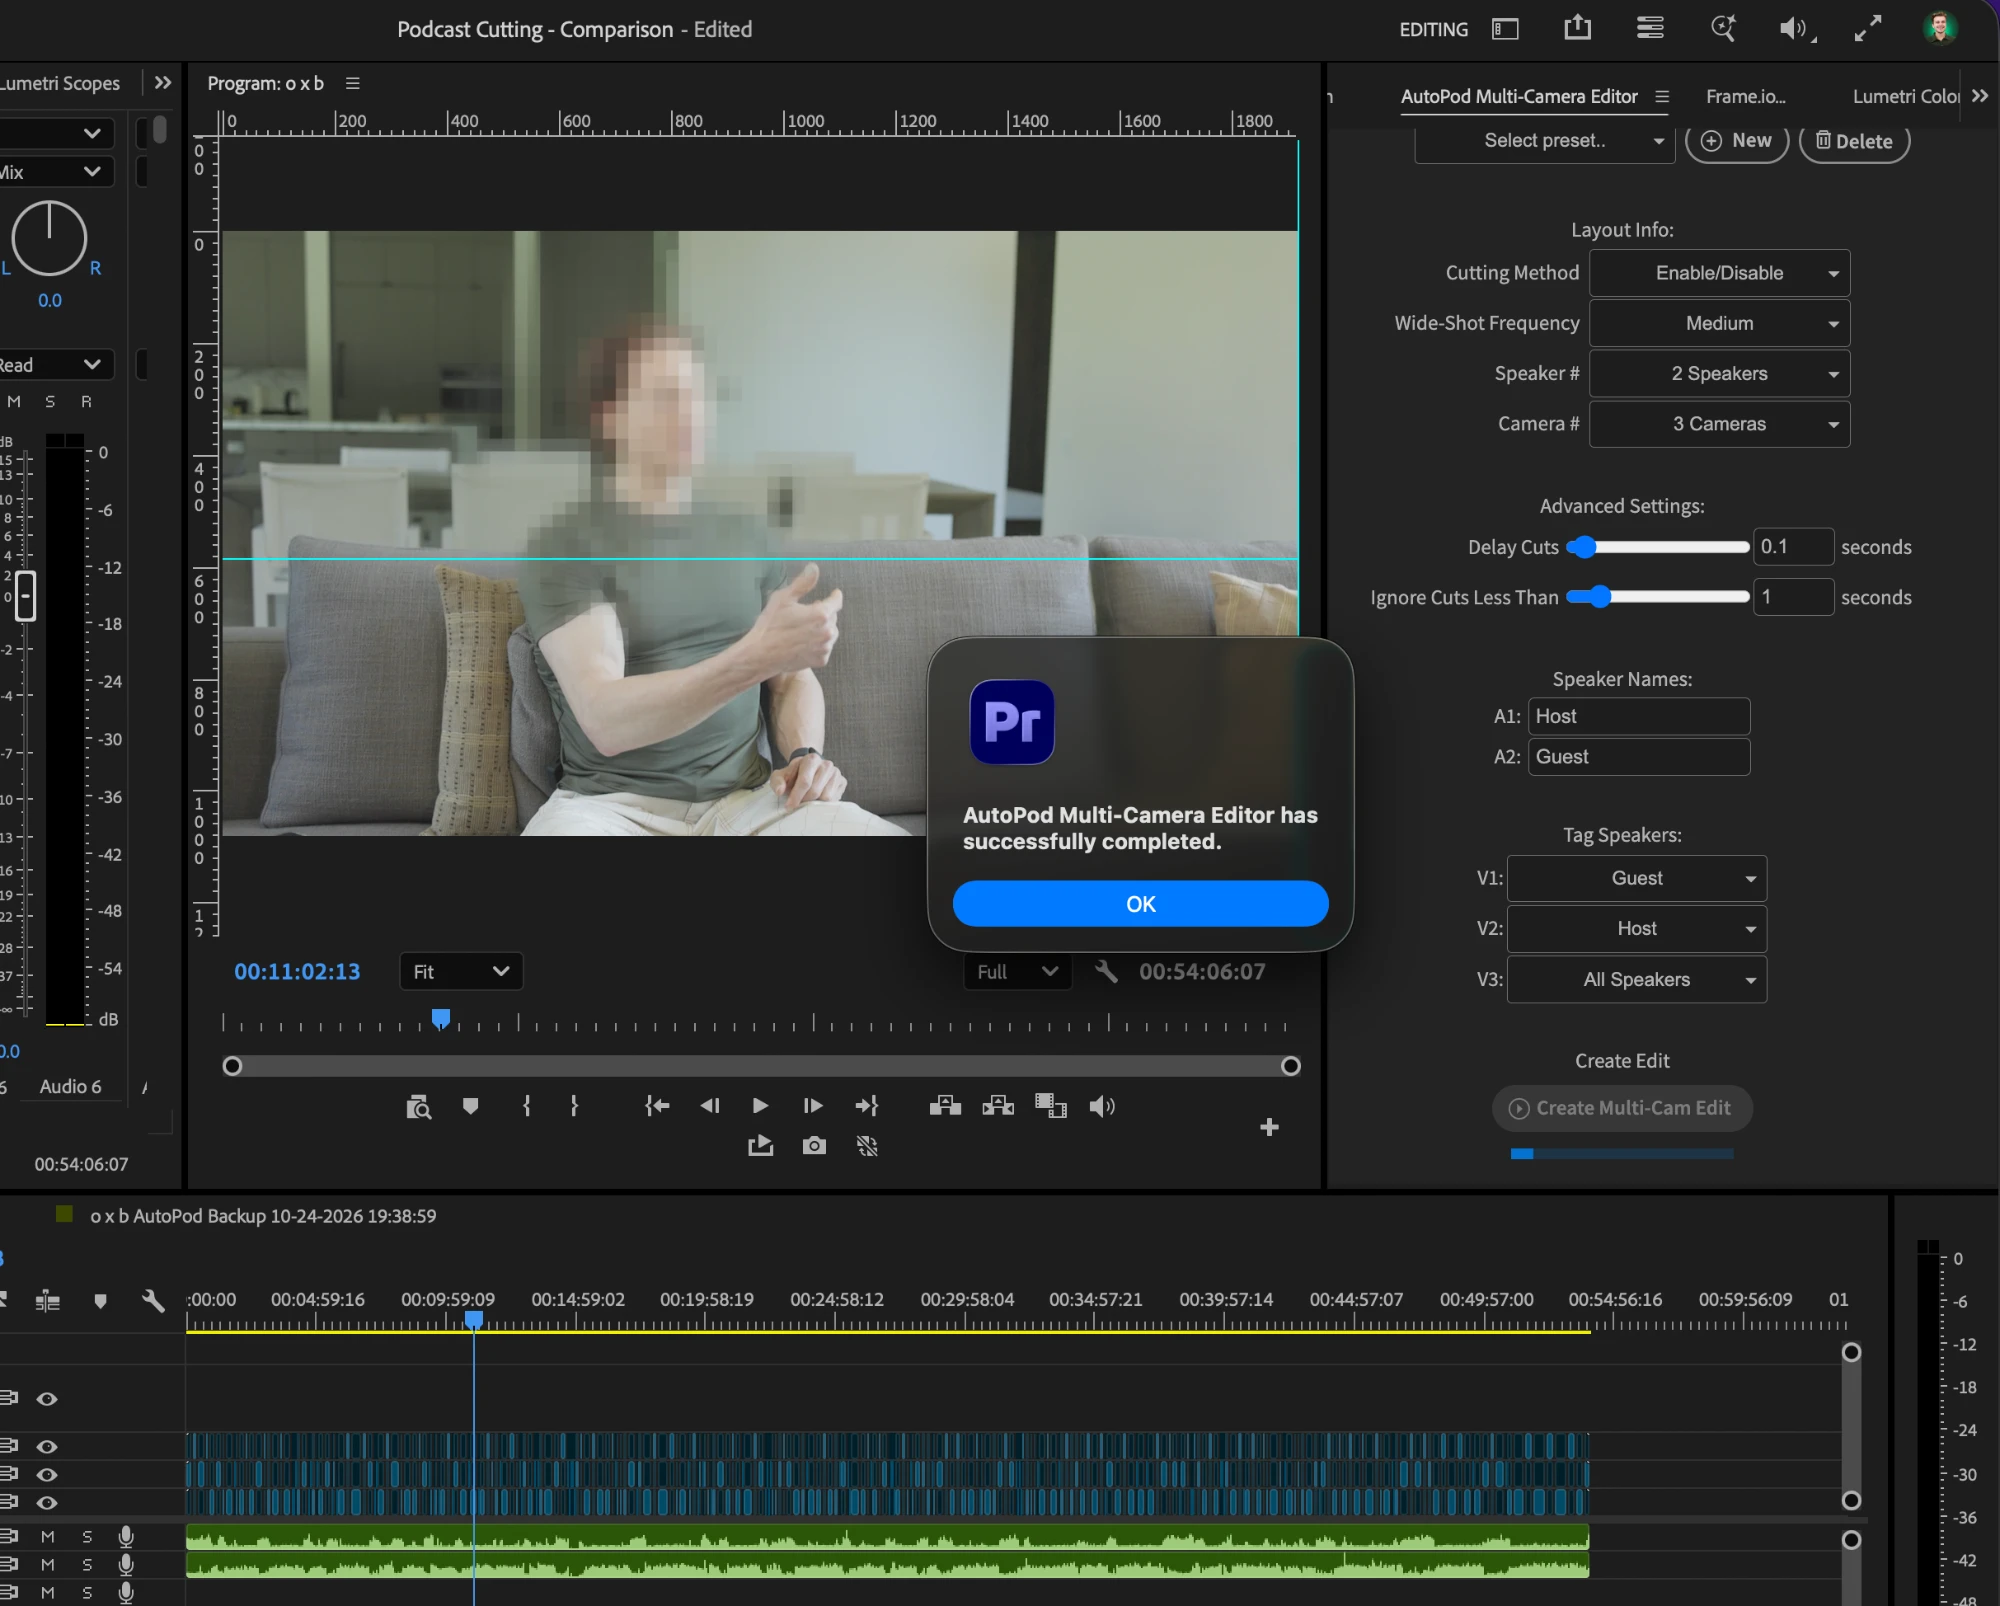Toggle visibility of the top video track
The height and width of the screenshot is (1606, 2000).
point(47,1398)
